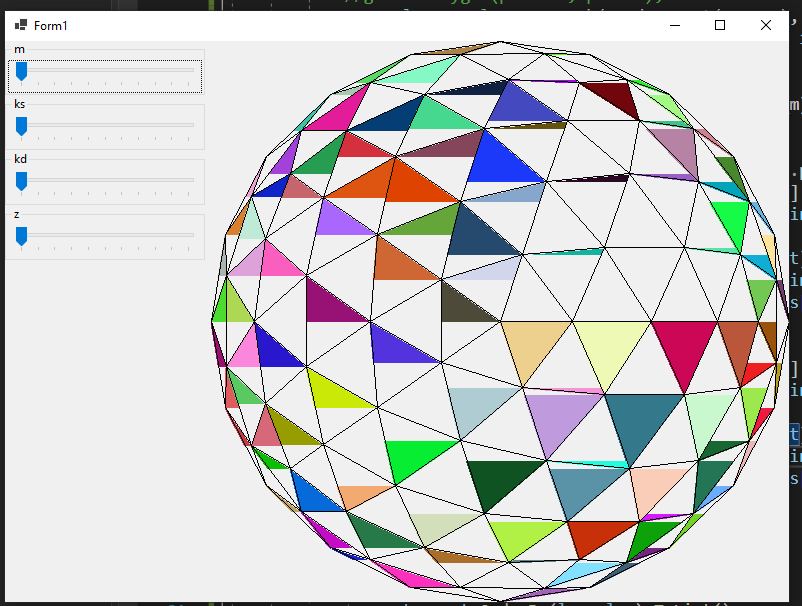Click the Form1 application icon in title bar

click(20, 25)
